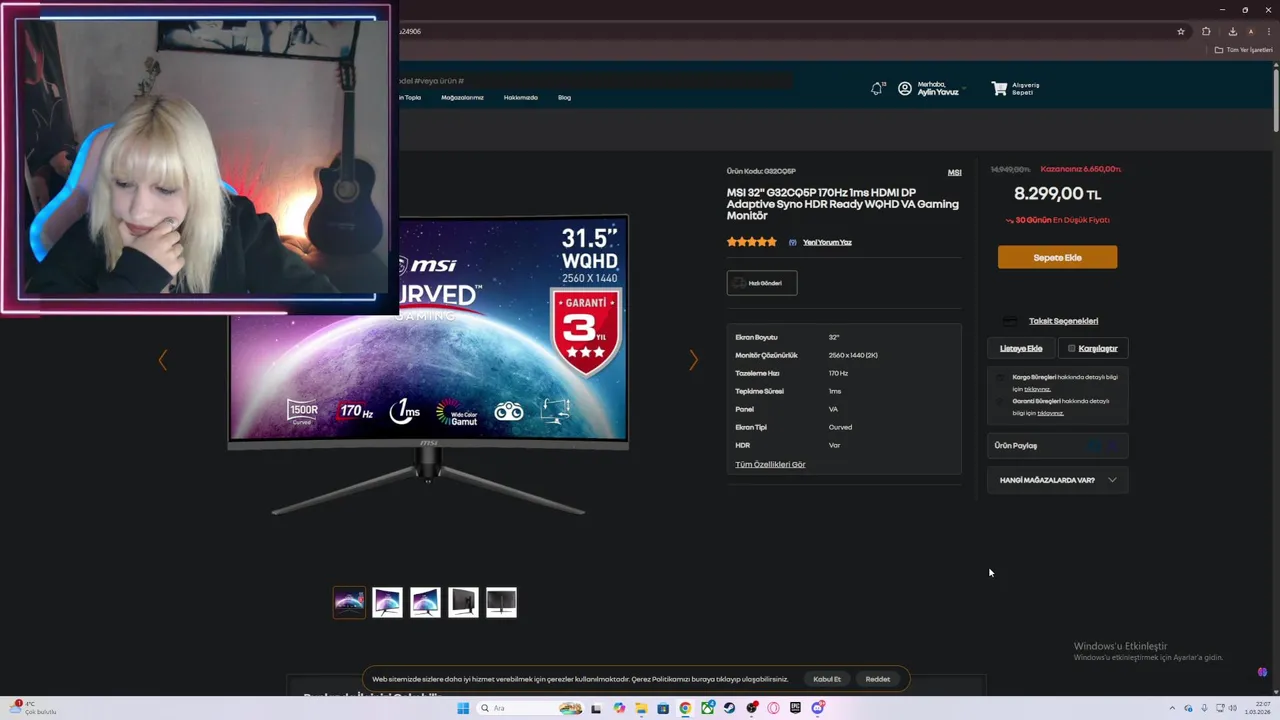1280x720 pixels.
Task: Click the credit card icon beside Taksit Seçenekleri
Action: coord(1010,321)
